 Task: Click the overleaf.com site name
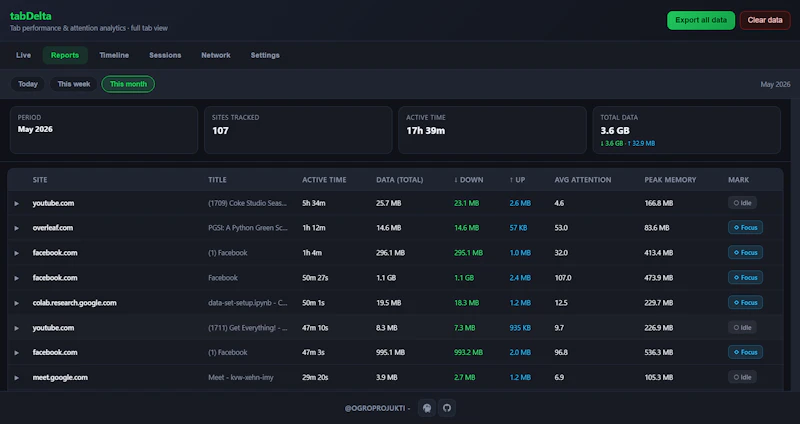53,228
